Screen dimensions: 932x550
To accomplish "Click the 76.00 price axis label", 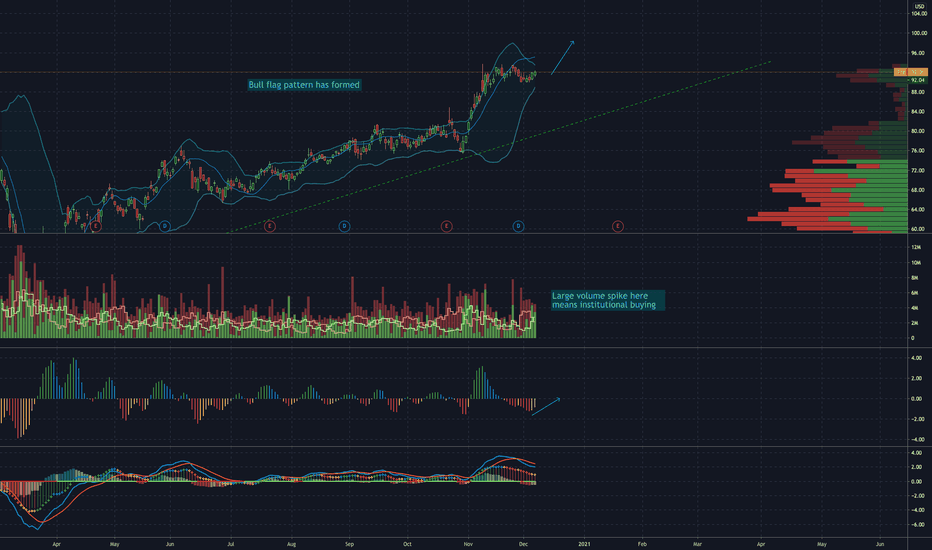I will click(x=918, y=151).
